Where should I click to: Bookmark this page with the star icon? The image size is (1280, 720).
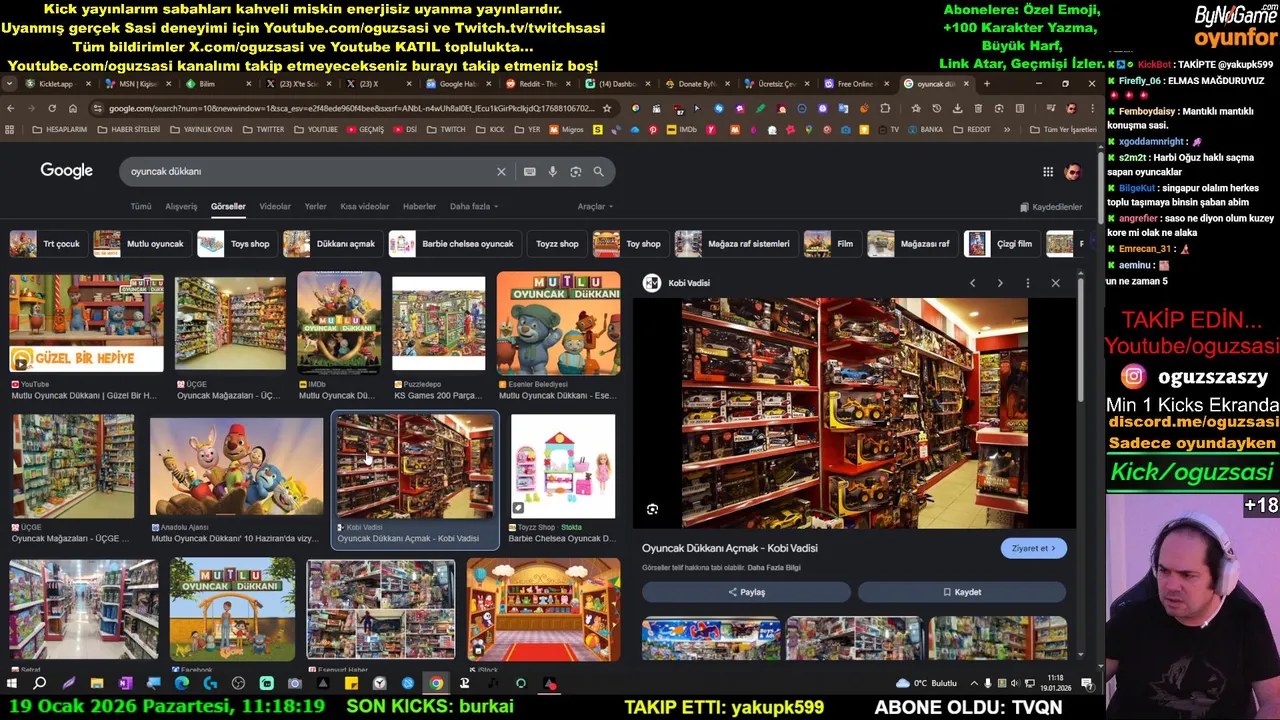click(x=606, y=108)
